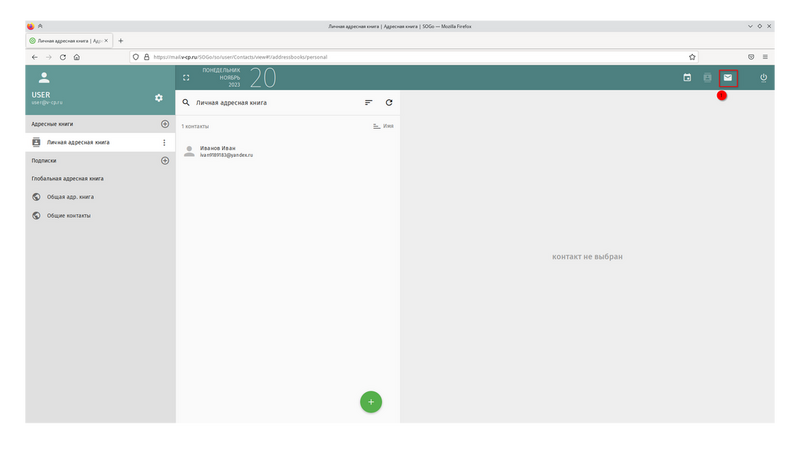Refresh the contact list

pos(389,102)
